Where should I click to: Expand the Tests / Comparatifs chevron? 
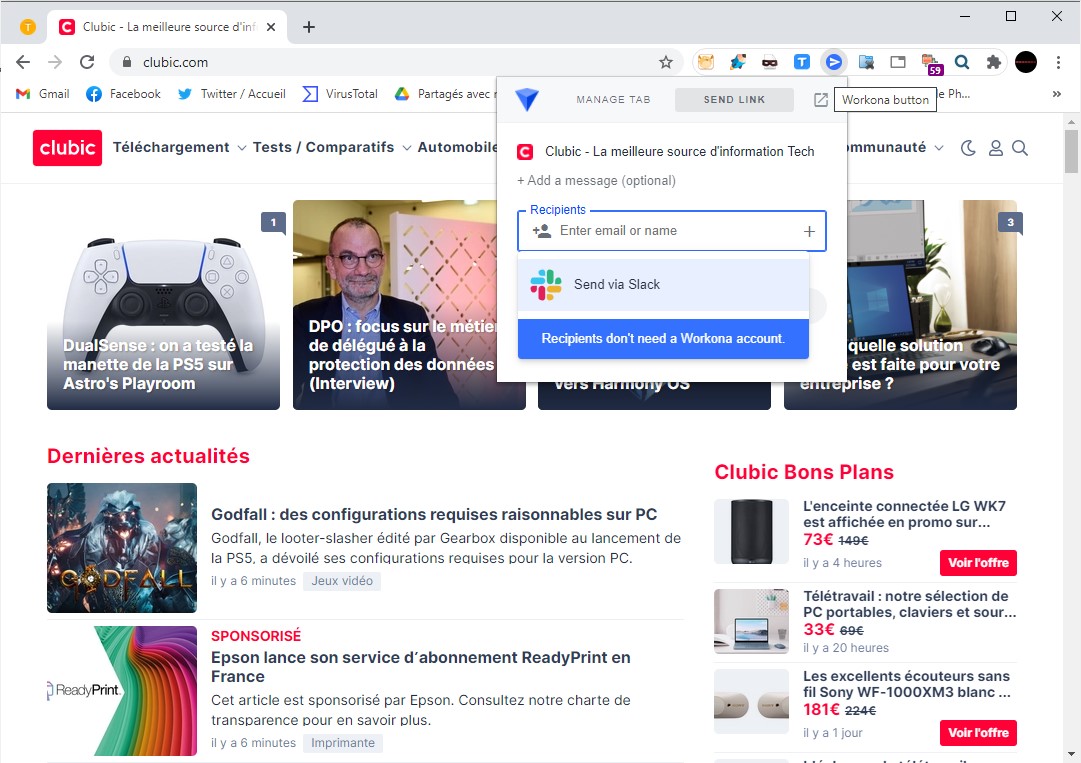tap(407, 148)
